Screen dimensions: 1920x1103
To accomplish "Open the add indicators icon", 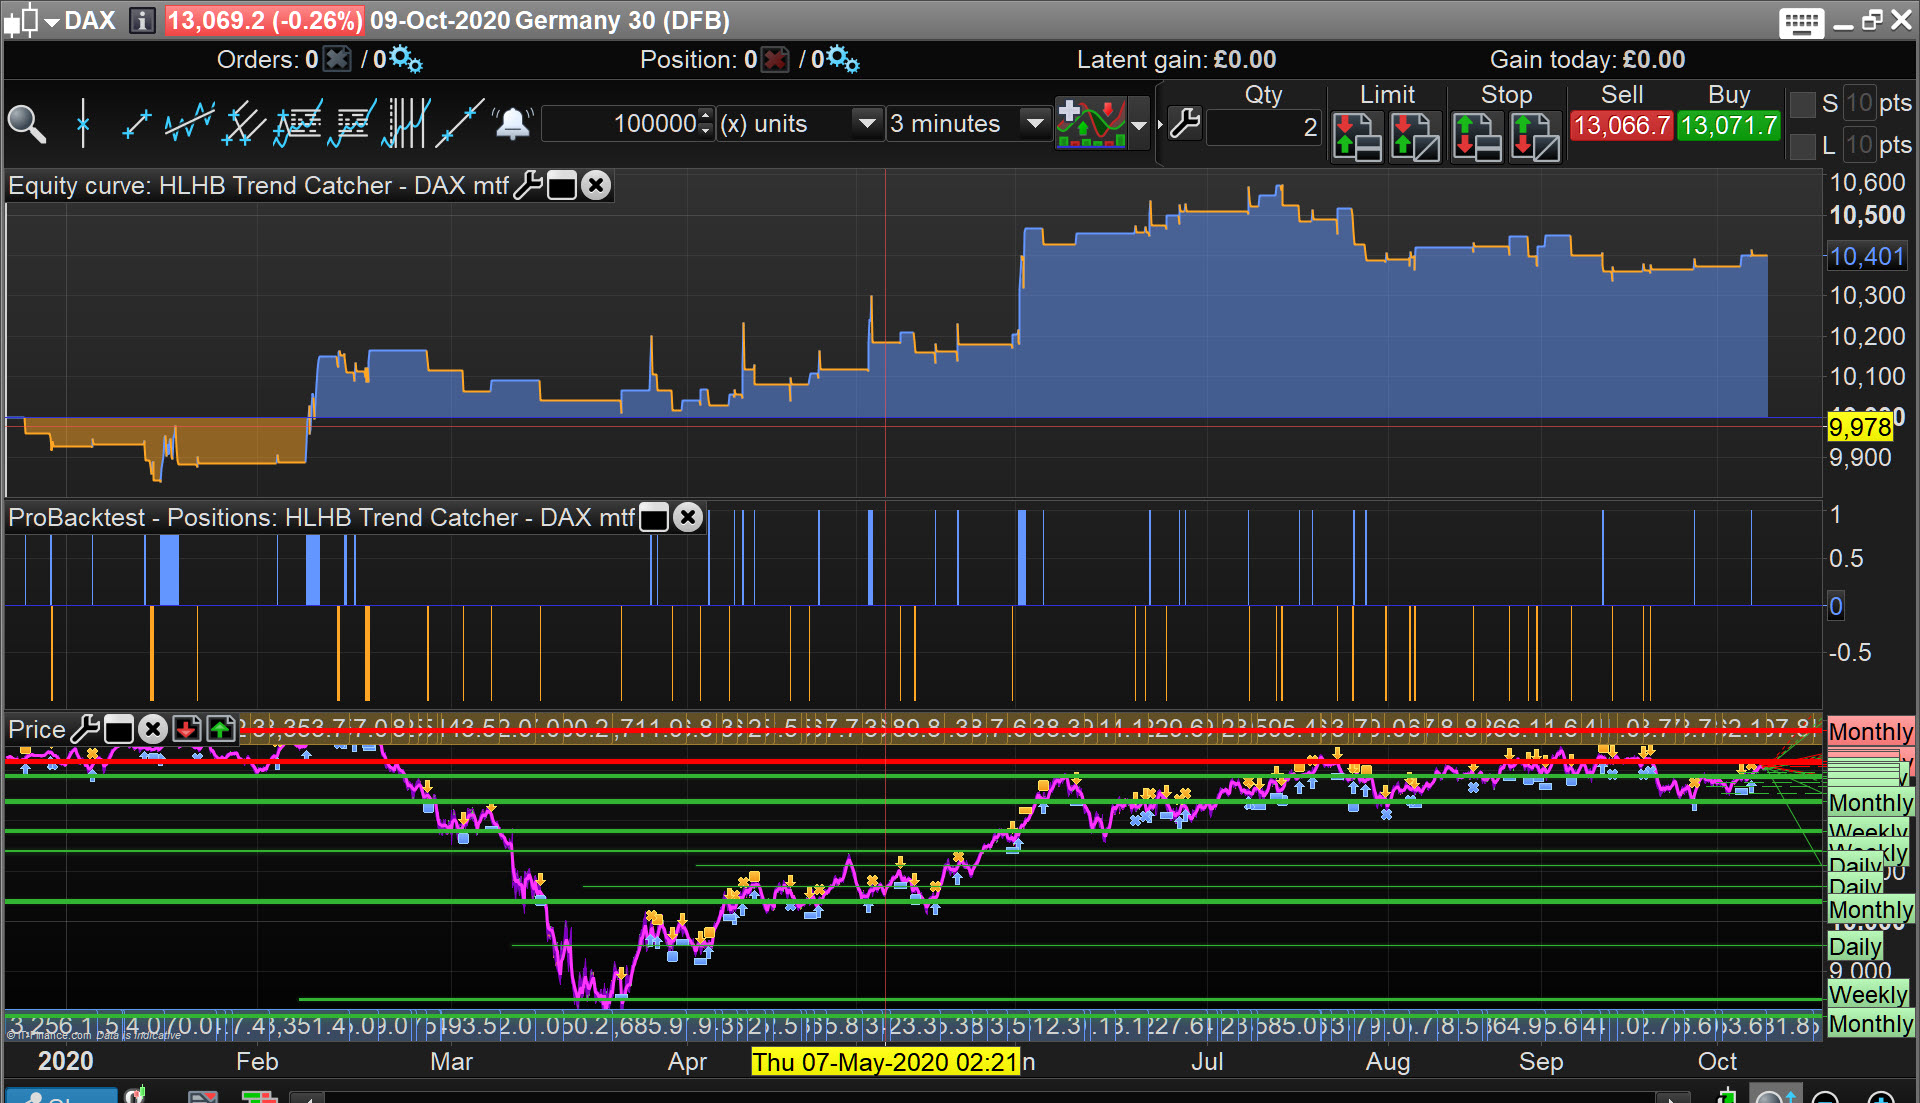I will [1091, 124].
